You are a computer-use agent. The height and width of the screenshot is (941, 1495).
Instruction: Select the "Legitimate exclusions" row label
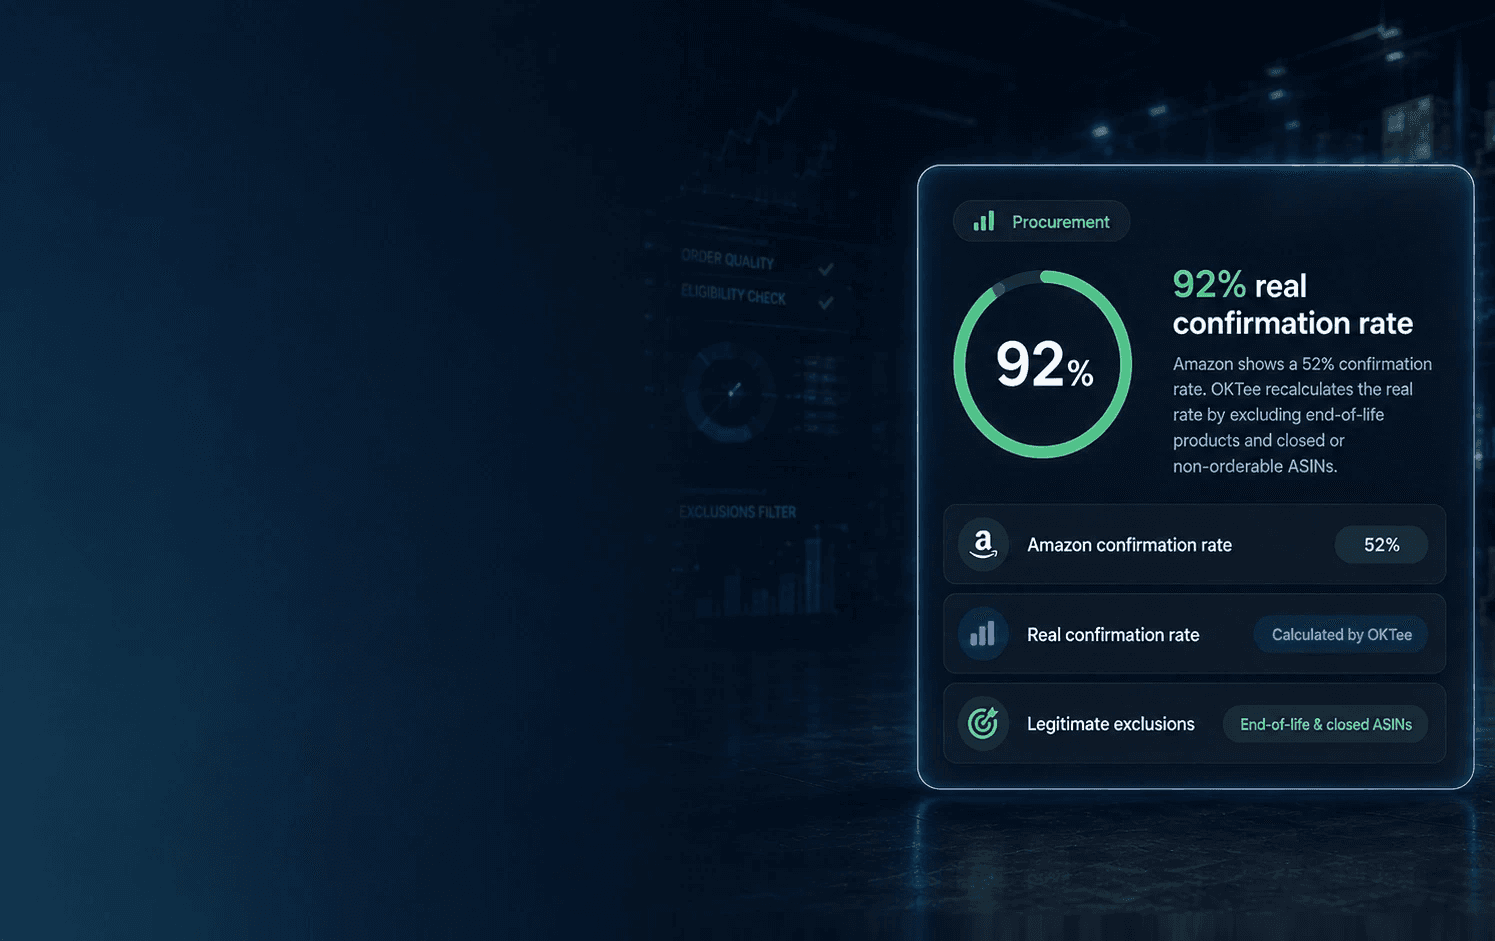click(1110, 724)
